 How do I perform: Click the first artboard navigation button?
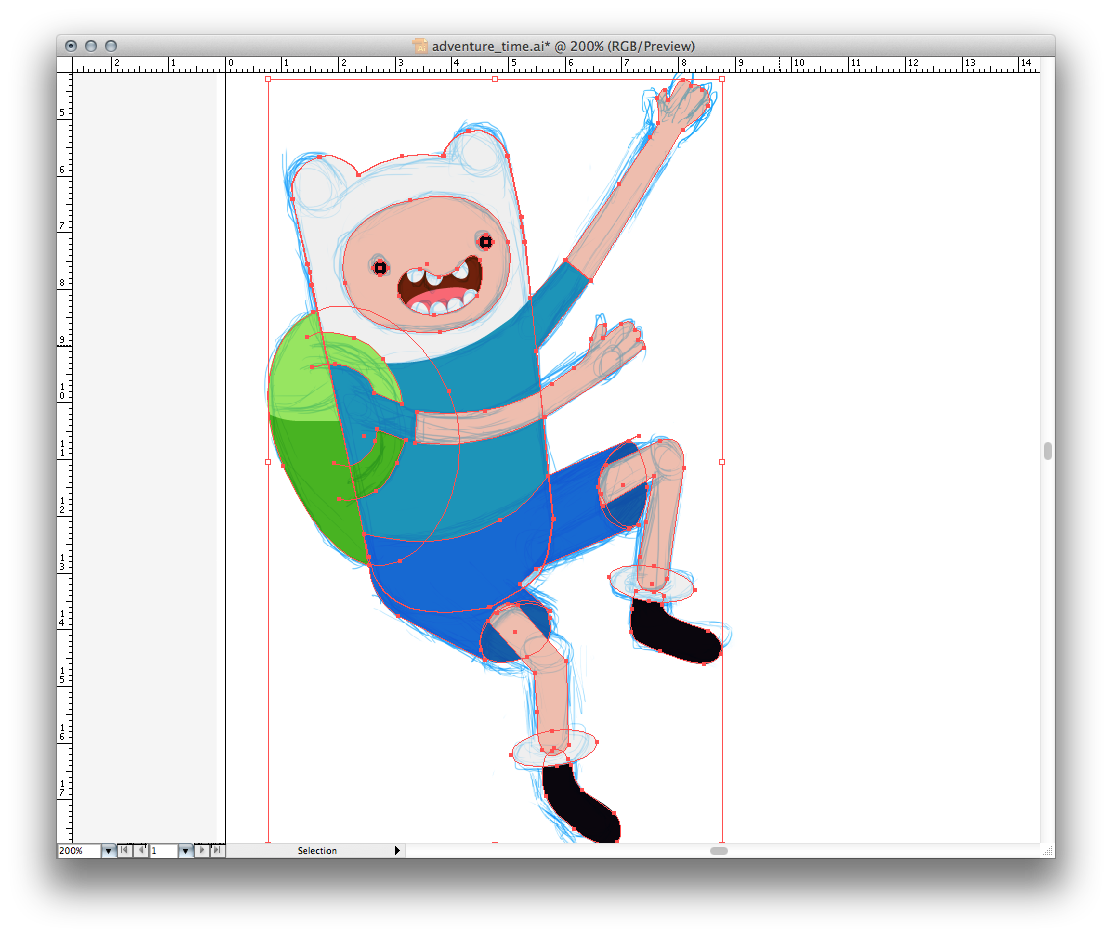pos(124,851)
